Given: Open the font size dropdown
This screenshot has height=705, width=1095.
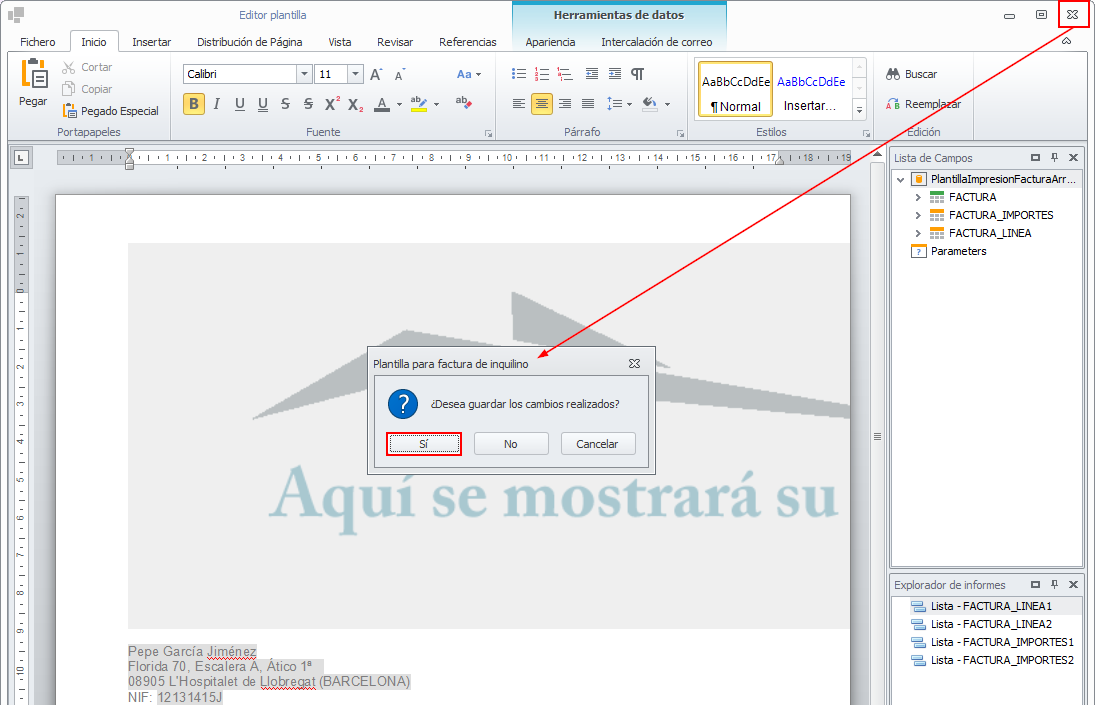Looking at the screenshot, I should (x=355, y=74).
